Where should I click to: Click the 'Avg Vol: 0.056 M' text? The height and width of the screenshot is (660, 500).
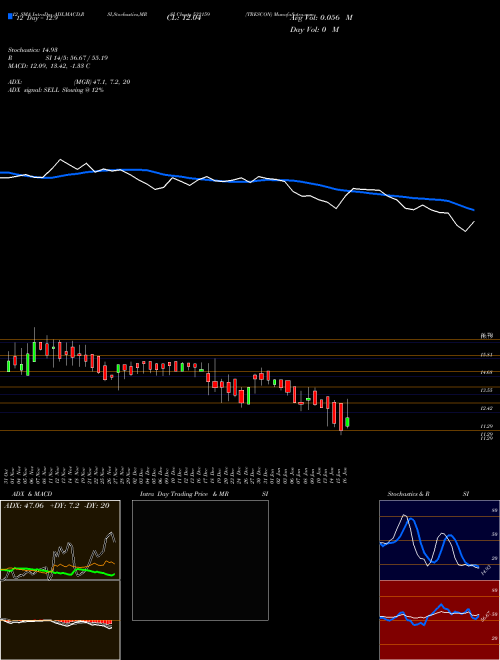(x=321, y=18)
